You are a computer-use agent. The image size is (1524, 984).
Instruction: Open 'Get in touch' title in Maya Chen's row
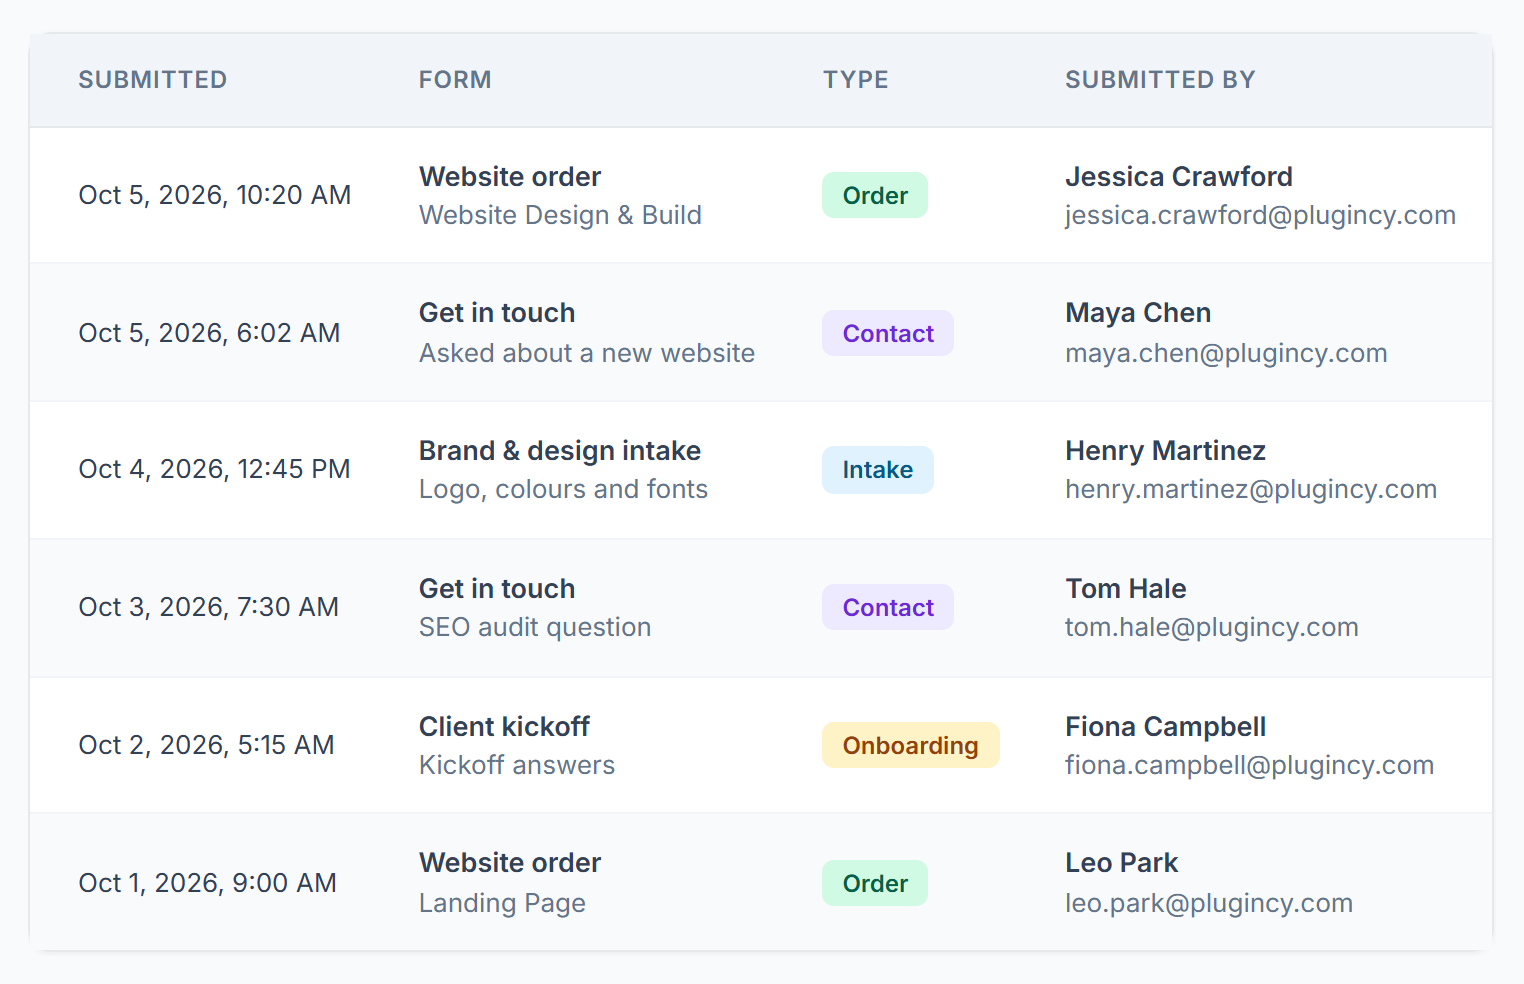point(497,313)
